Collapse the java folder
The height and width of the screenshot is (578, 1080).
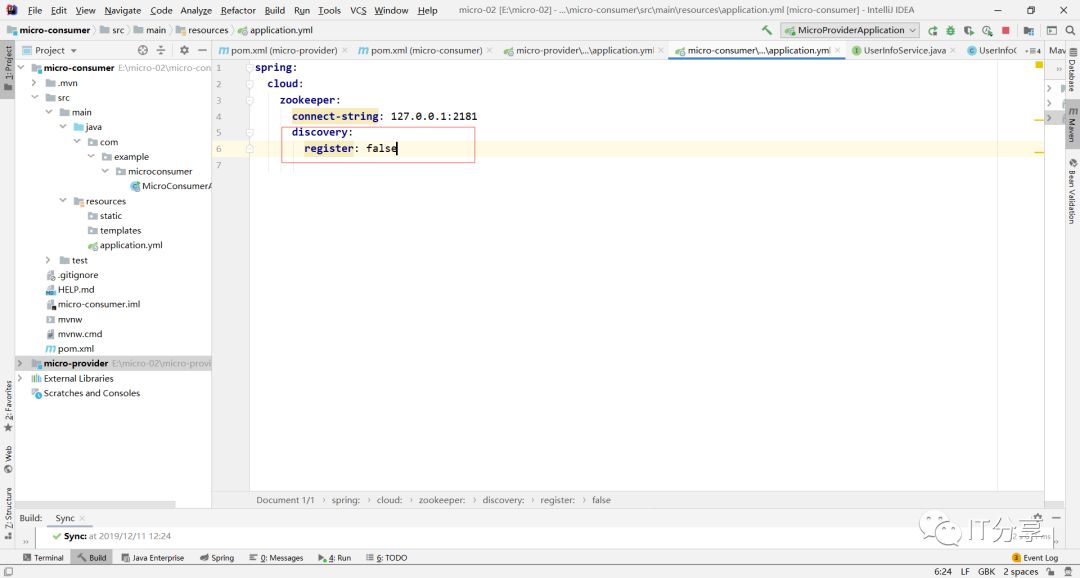click(63, 127)
